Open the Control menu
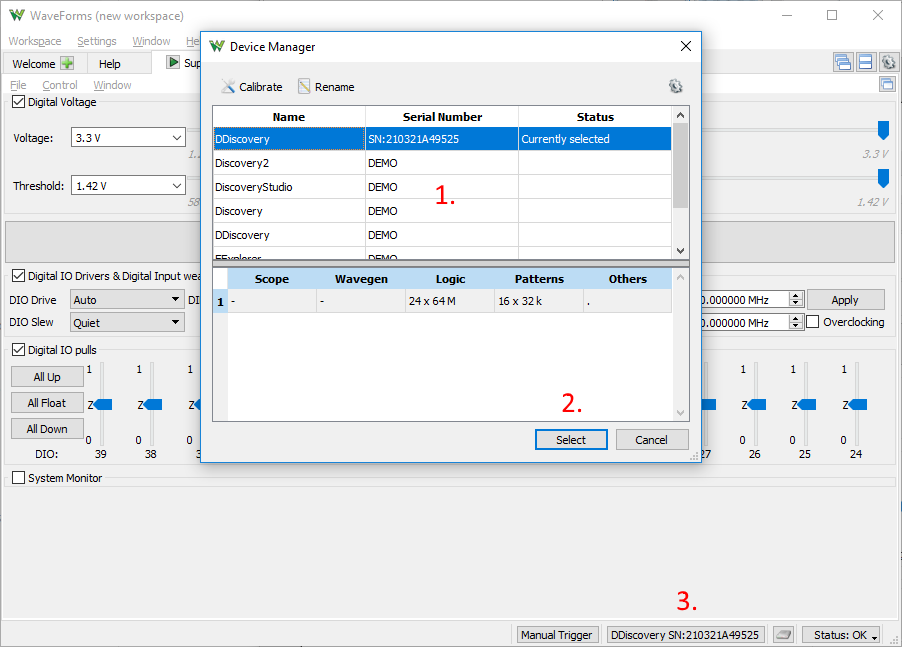This screenshot has height=647, width=902. (60, 85)
